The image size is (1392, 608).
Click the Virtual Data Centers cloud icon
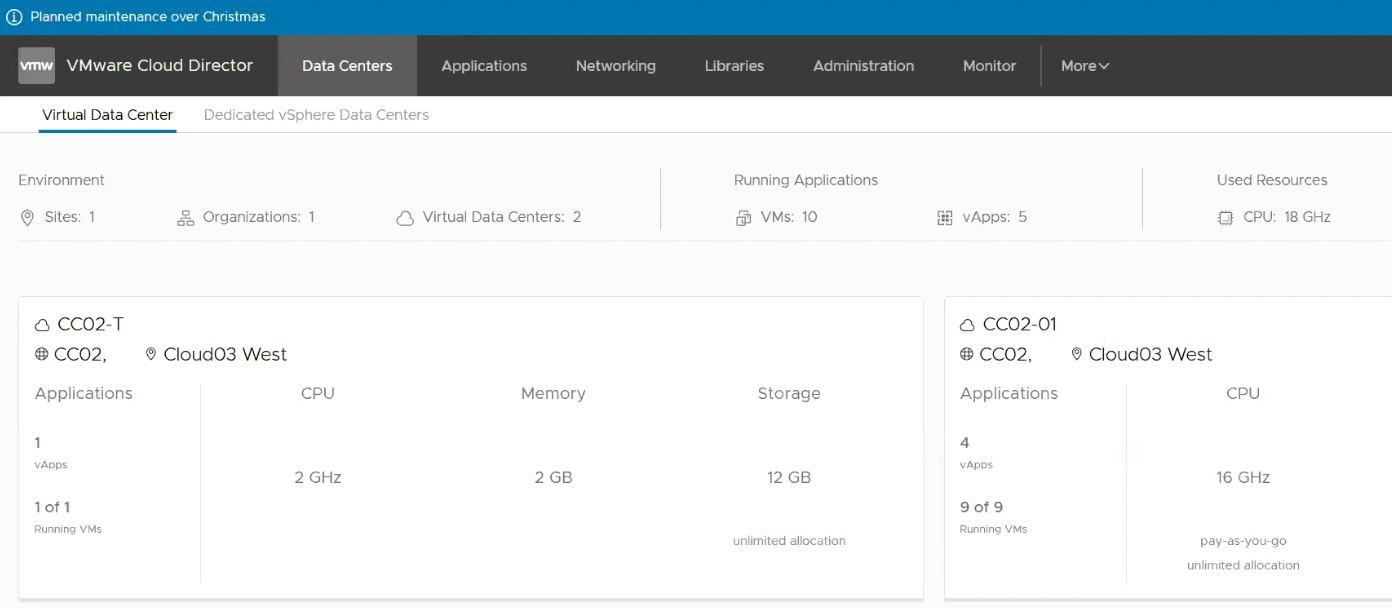pos(404,217)
